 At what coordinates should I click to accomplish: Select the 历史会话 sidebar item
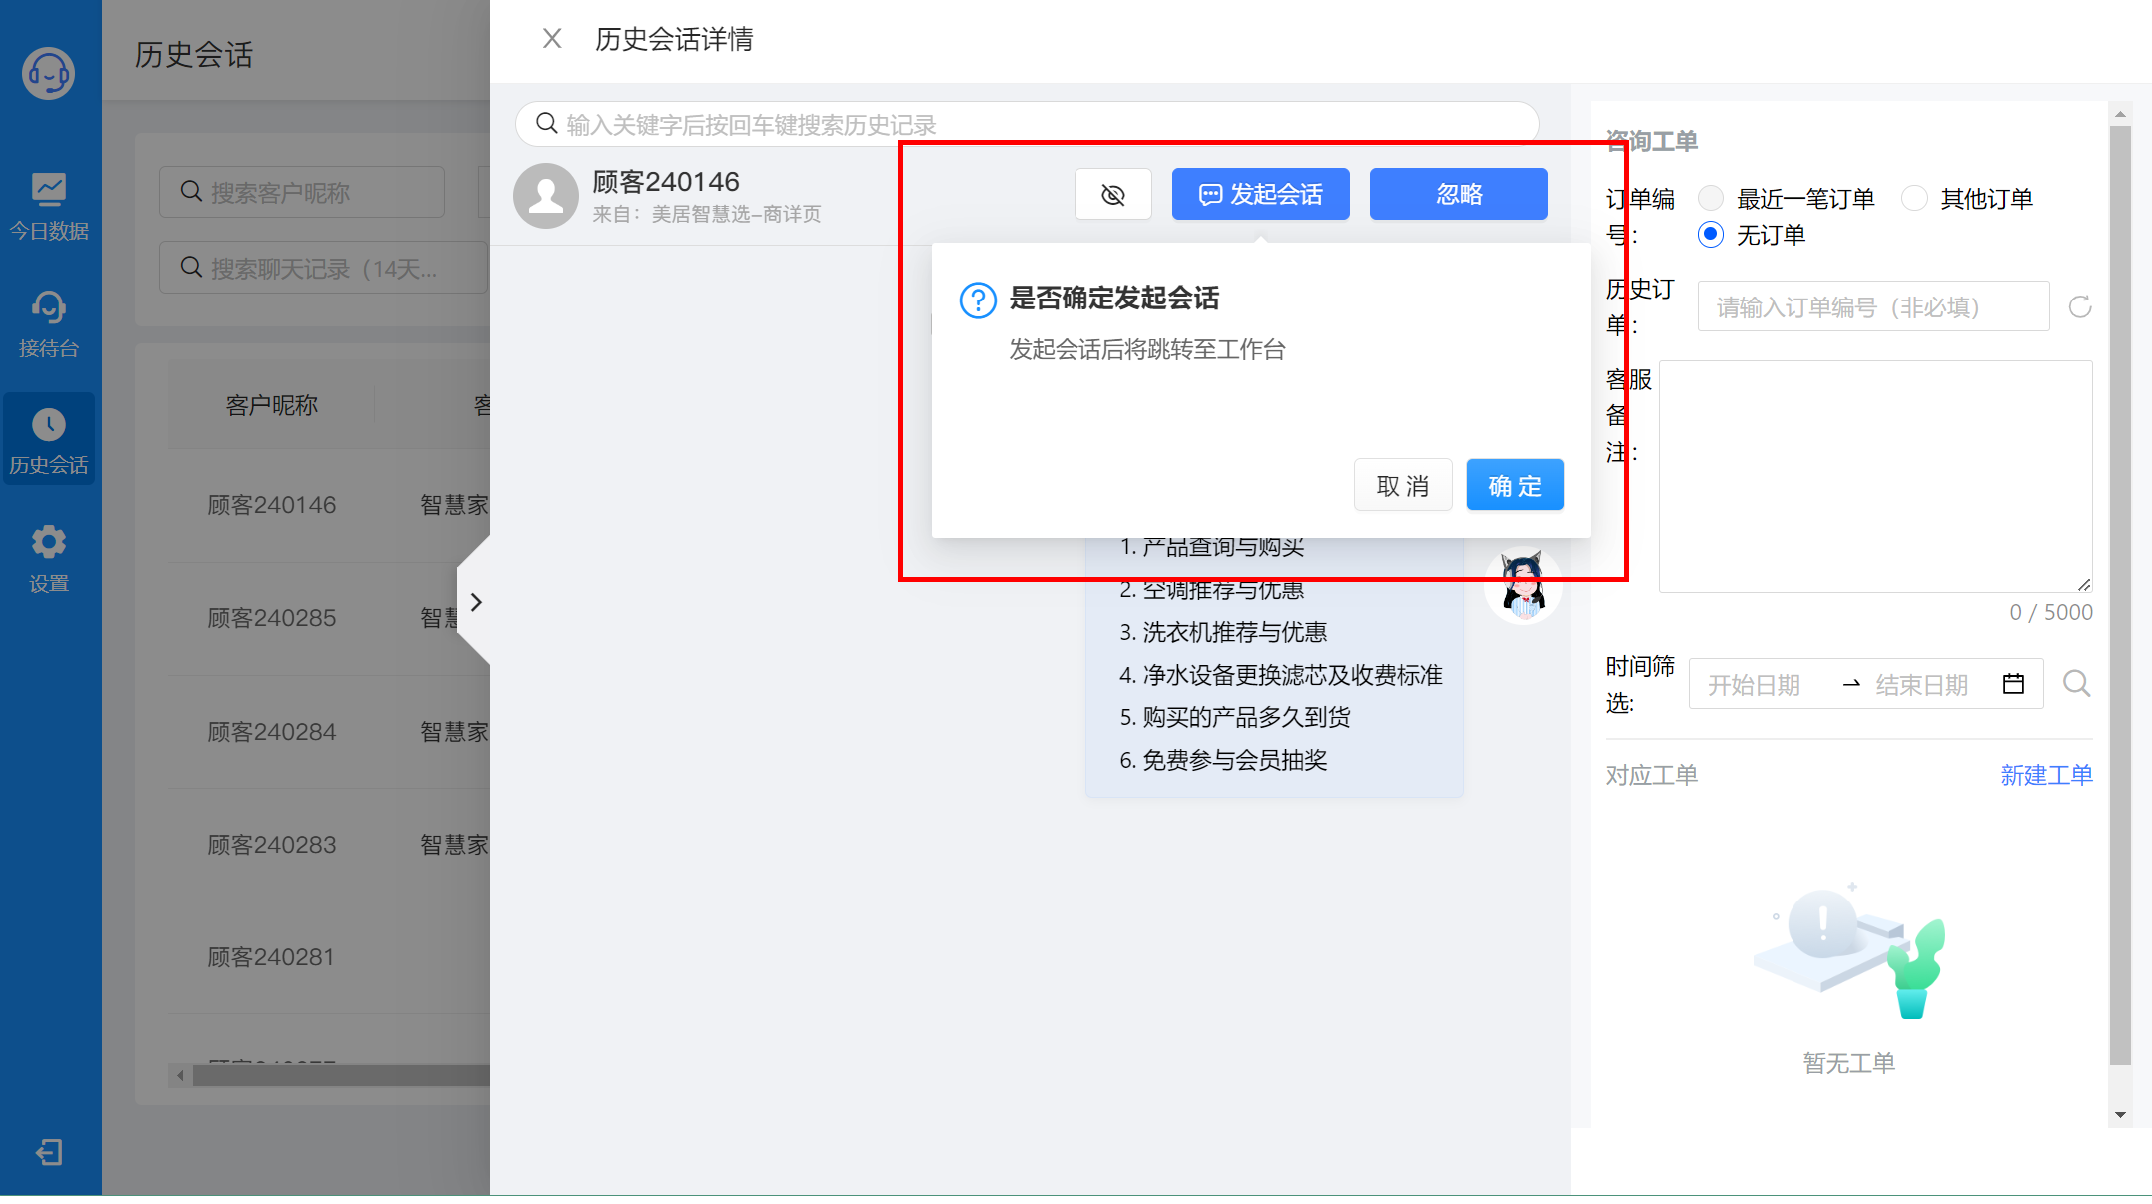click(48, 440)
